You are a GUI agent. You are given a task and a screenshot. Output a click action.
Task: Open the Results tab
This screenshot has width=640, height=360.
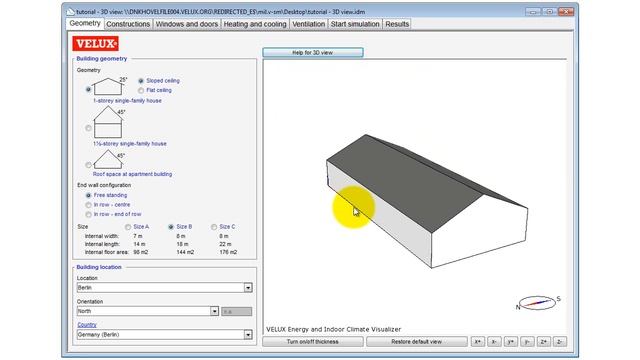click(x=397, y=24)
